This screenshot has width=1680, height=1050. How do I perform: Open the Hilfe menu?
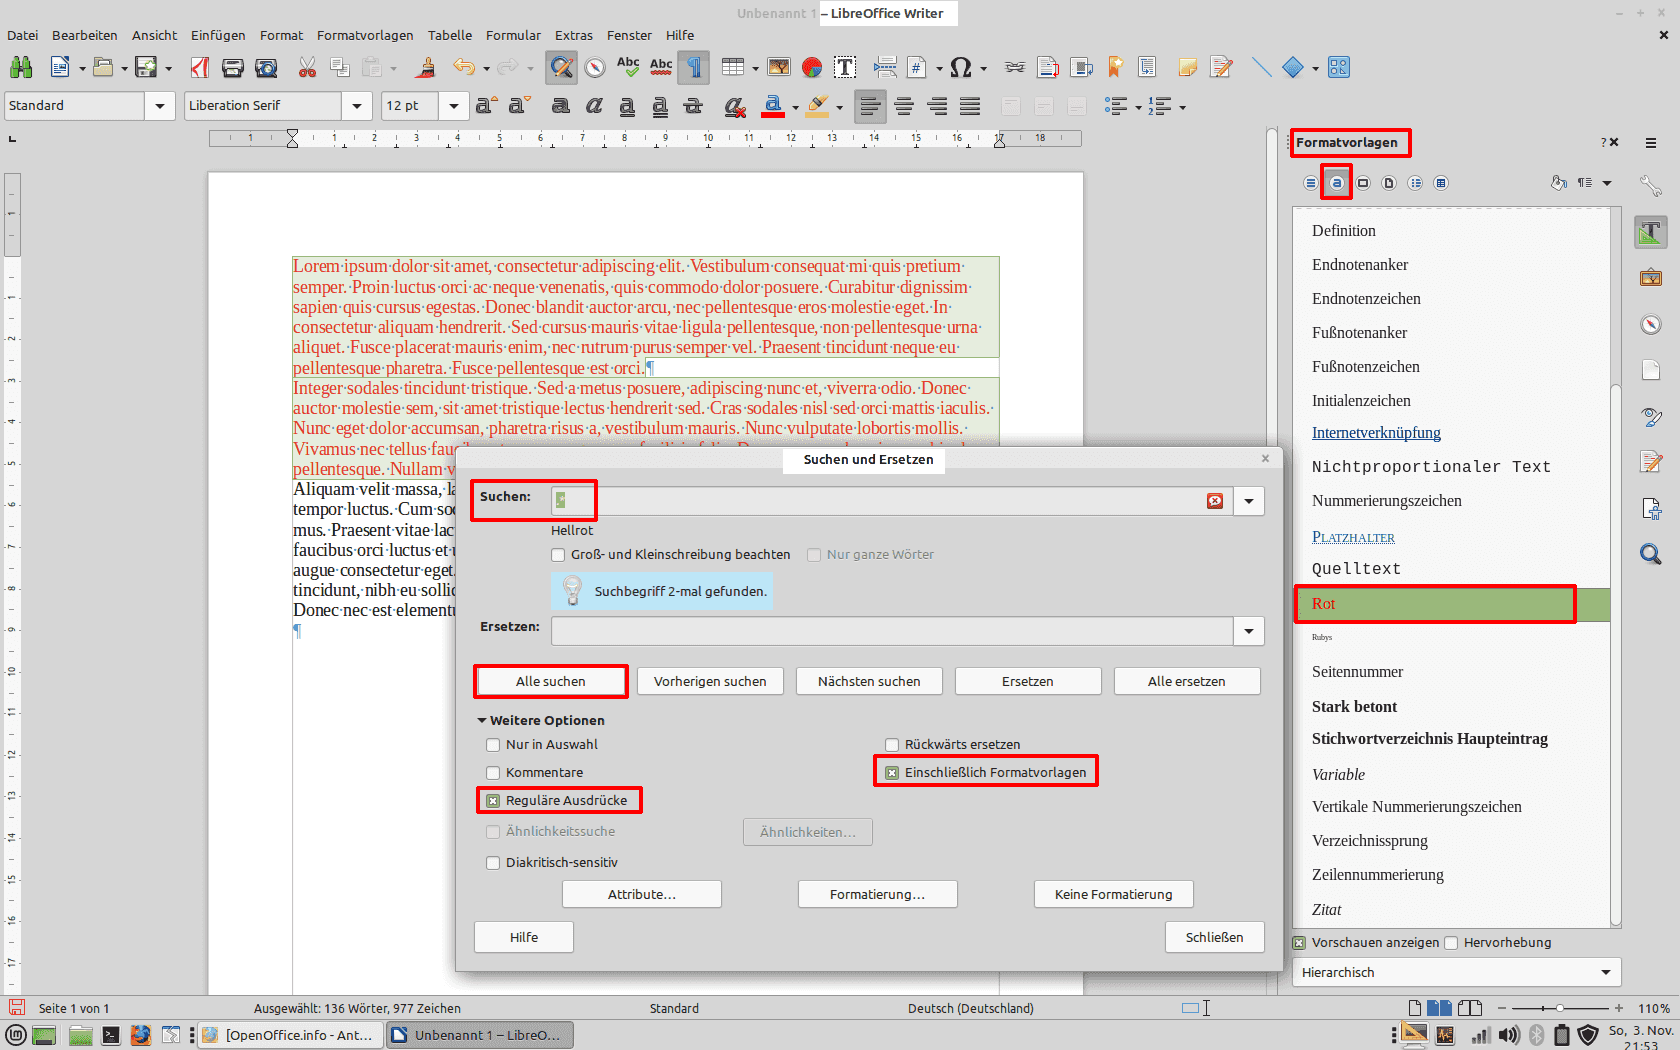[680, 35]
